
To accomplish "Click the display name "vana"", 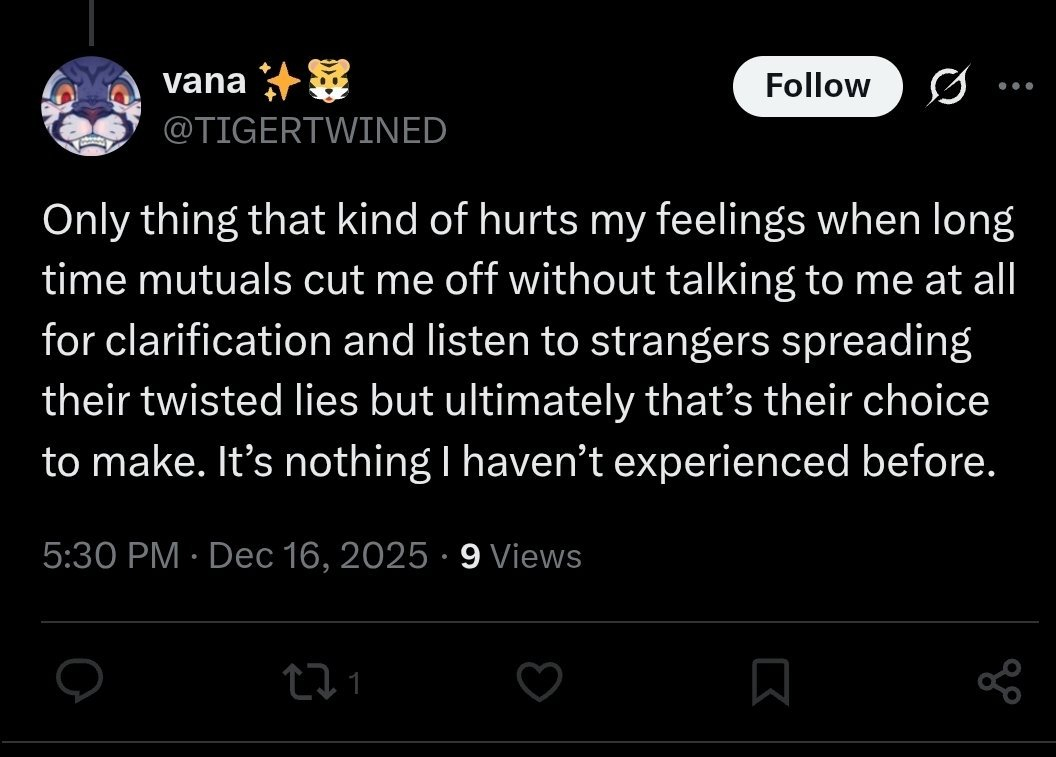I will click(204, 82).
